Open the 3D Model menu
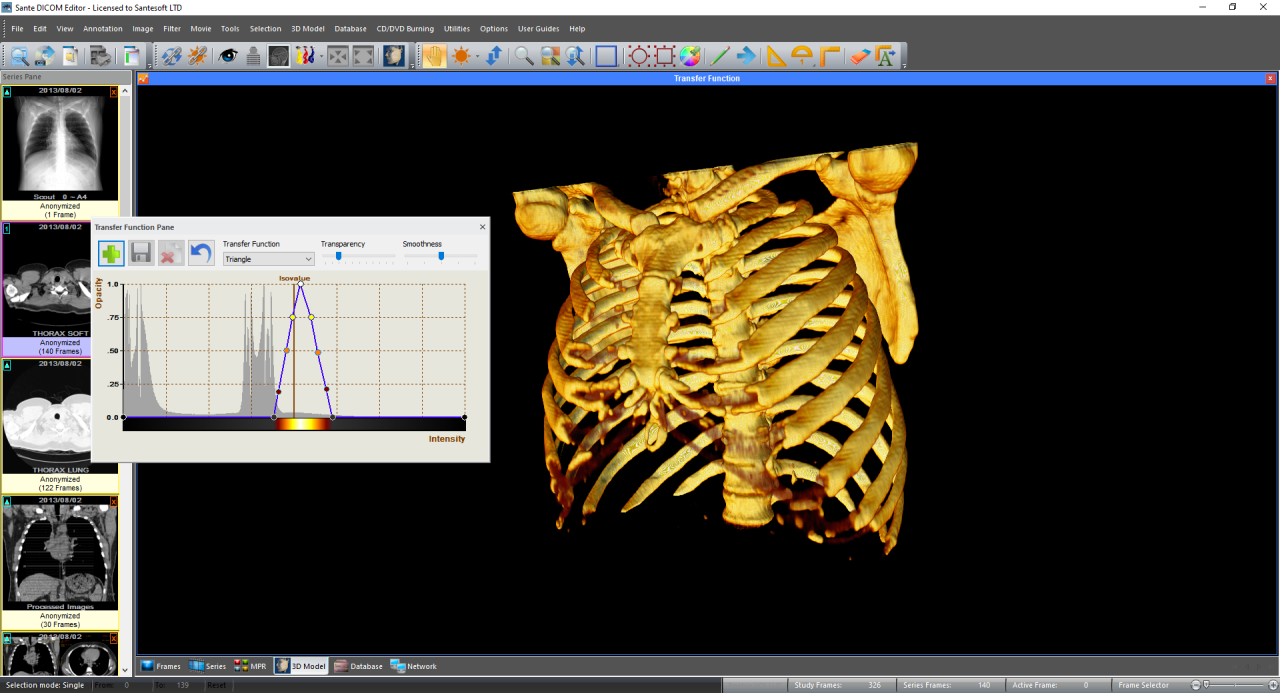The width and height of the screenshot is (1280, 693). pyautogui.click(x=308, y=29)
